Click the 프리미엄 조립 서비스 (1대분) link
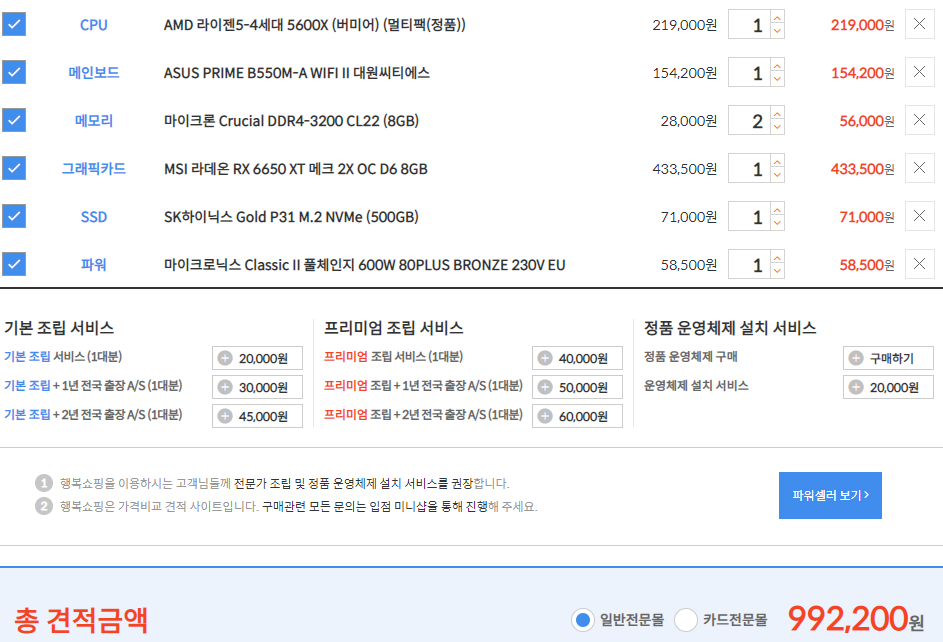The width and height of the screenshot is (943, 642). point(393,356)
